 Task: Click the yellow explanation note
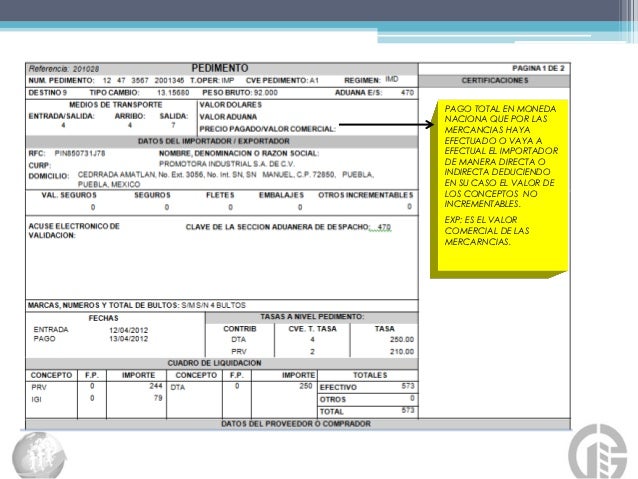pyautogui.click(x=499, y=189)
